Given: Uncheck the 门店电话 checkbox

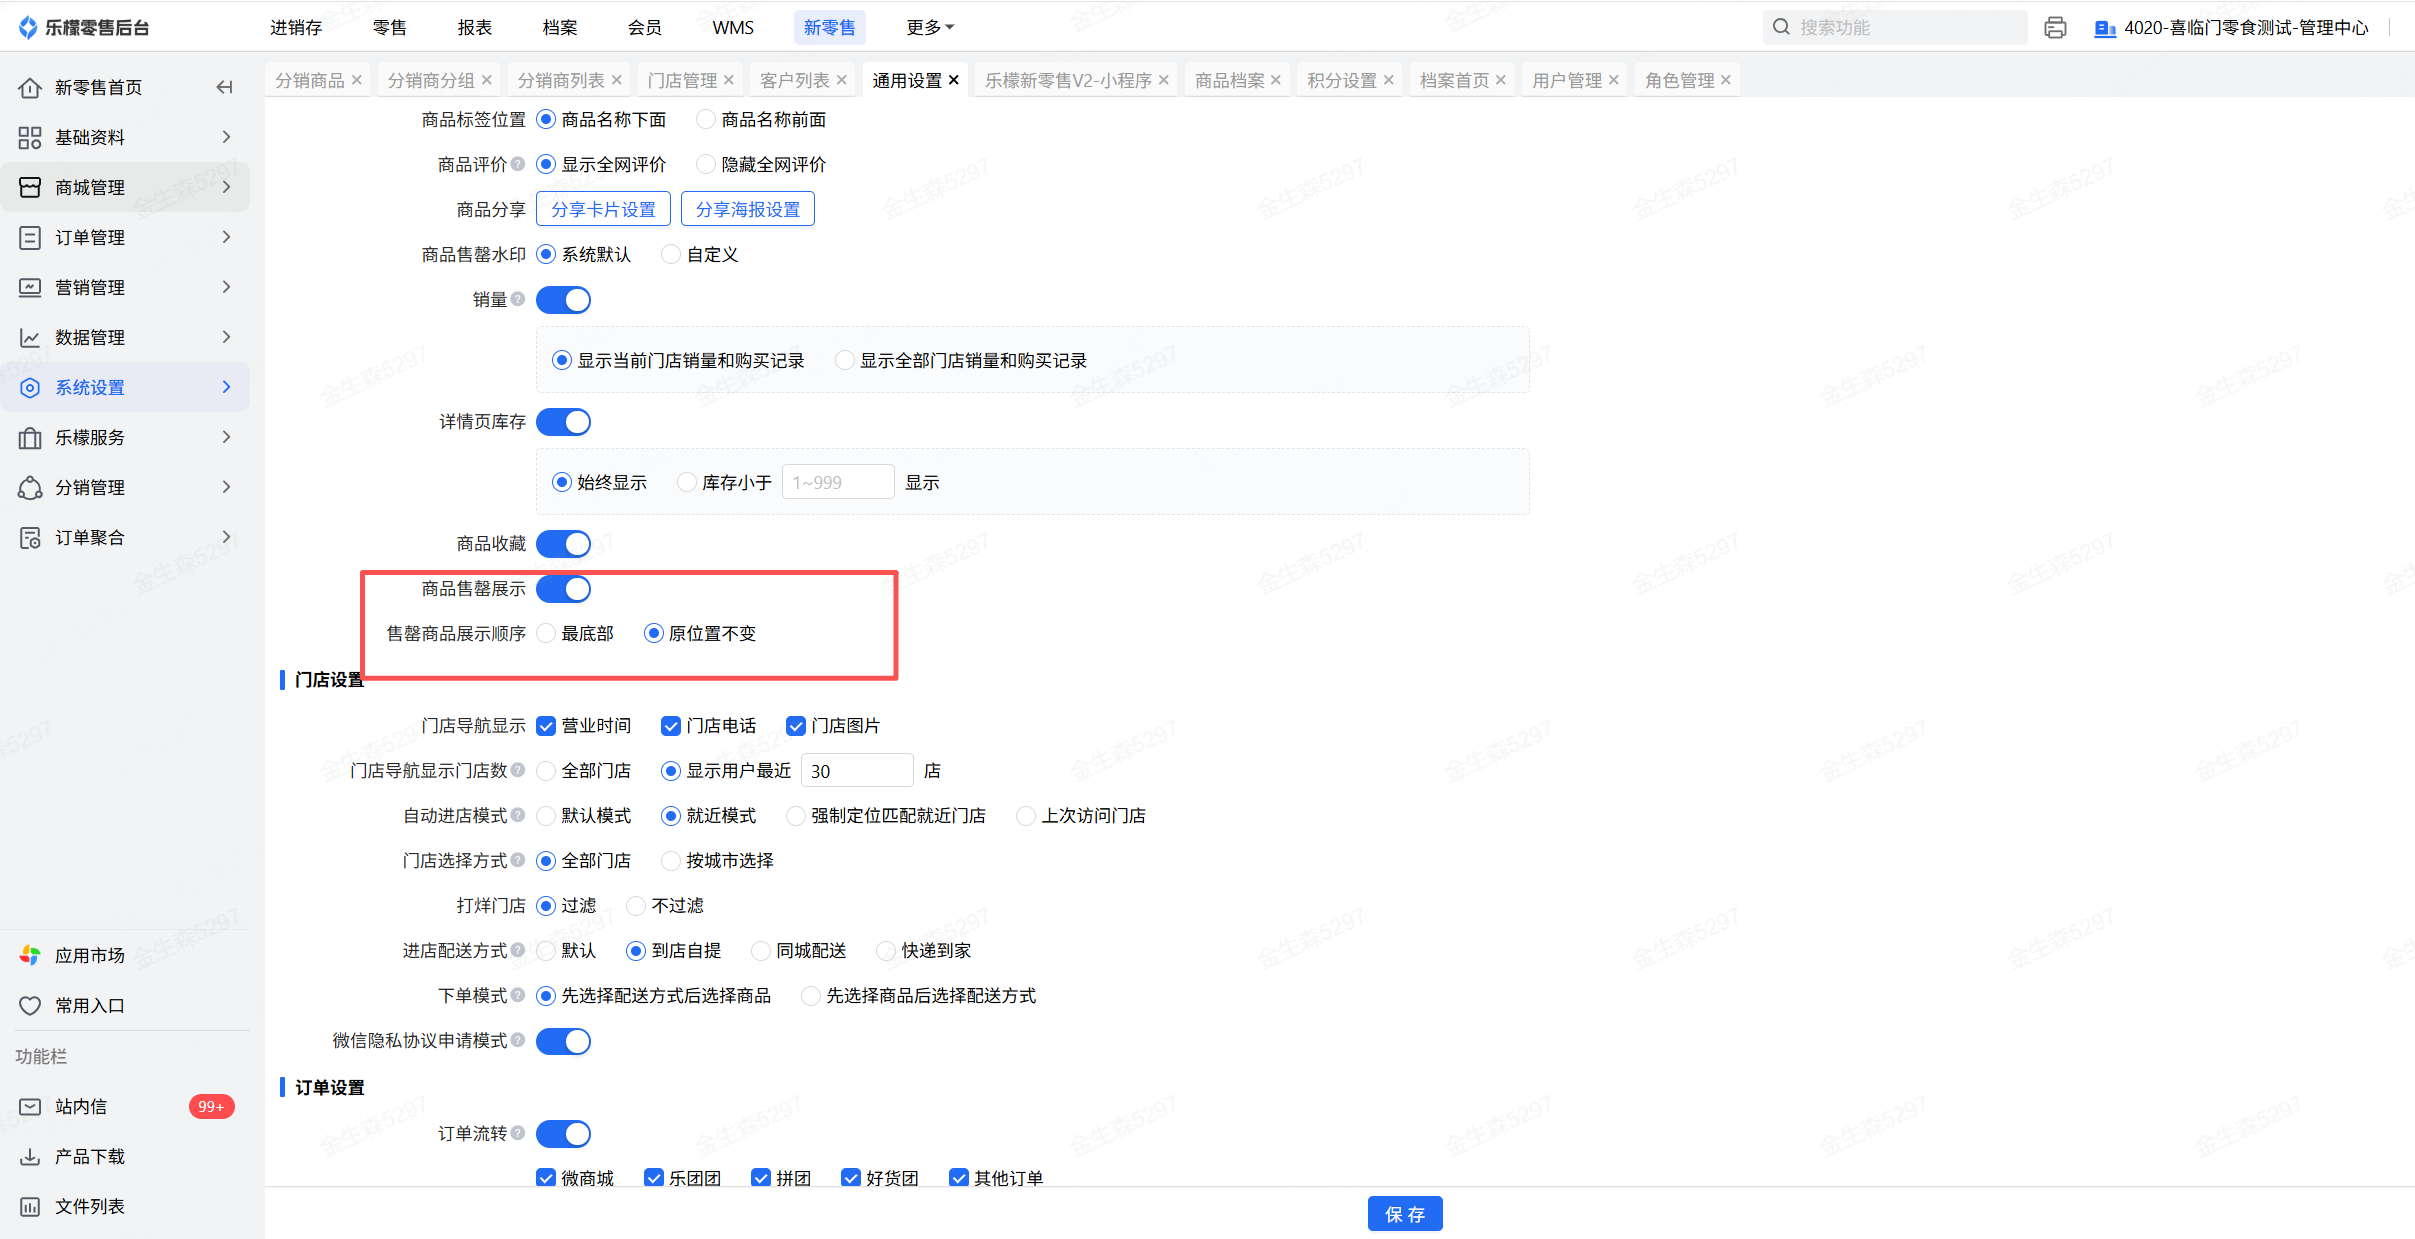Looking at the screenshot, I should pos(671,726).
